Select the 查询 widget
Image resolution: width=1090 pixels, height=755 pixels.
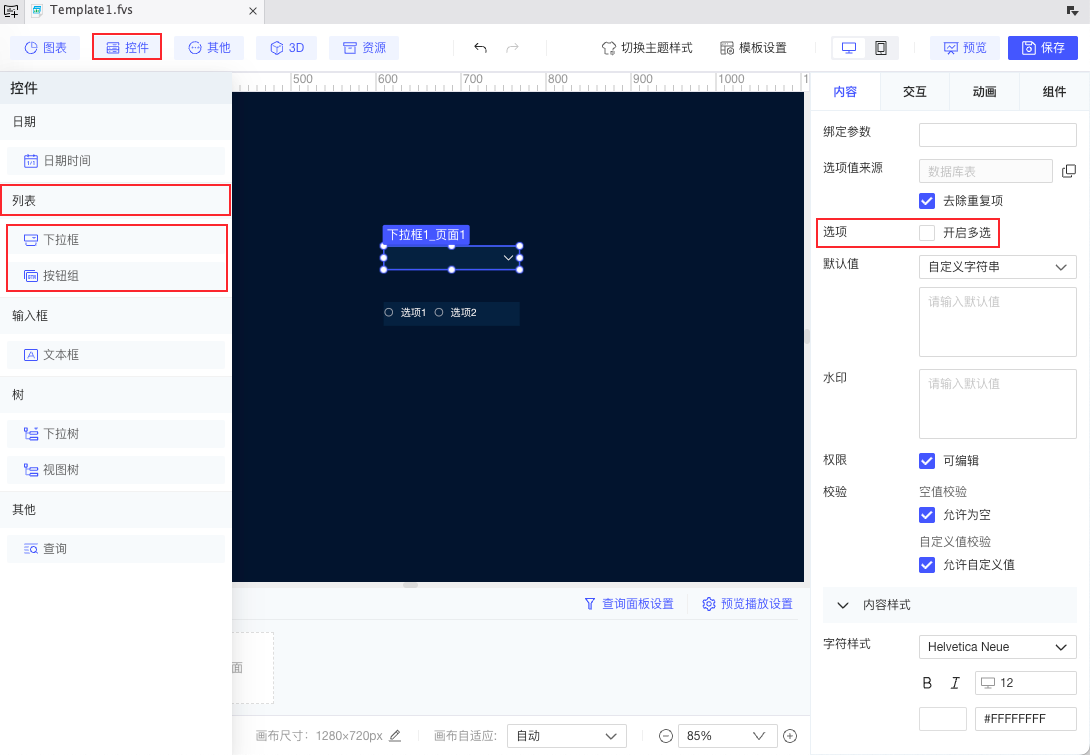tap(116, 549)
